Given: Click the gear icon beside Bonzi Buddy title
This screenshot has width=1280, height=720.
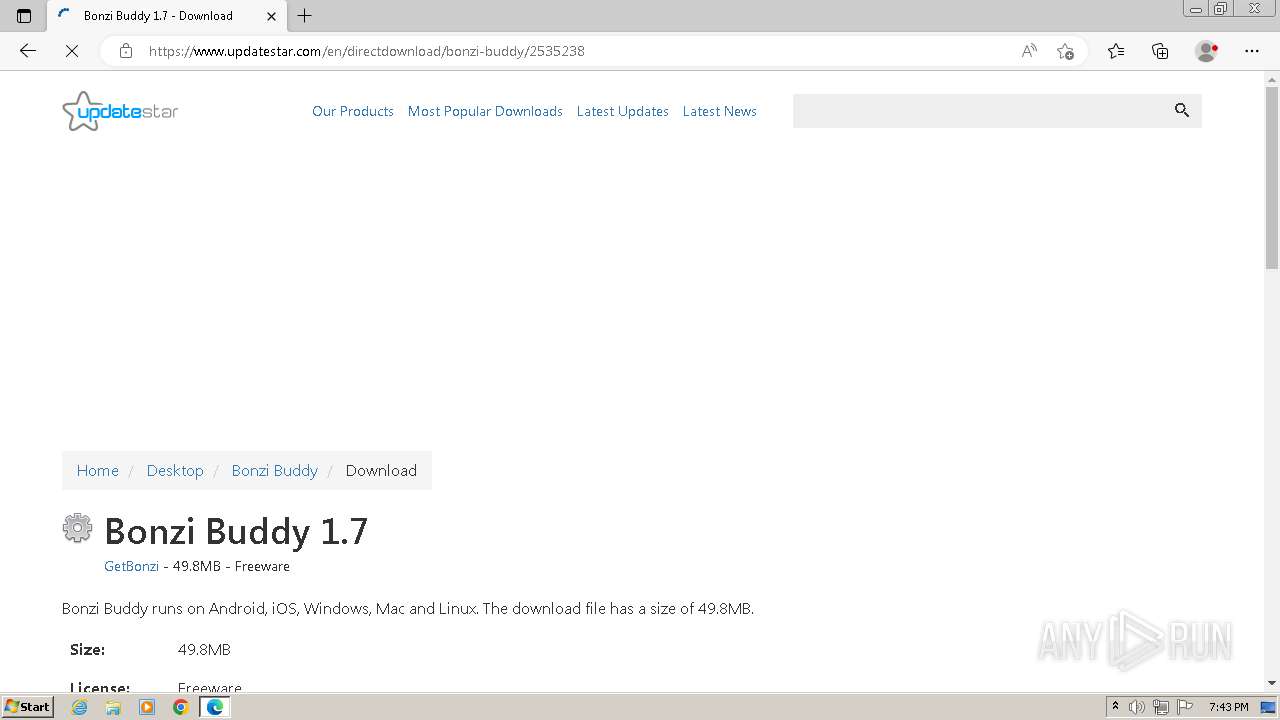Looking at the screenshot, I should pos(77,528).
